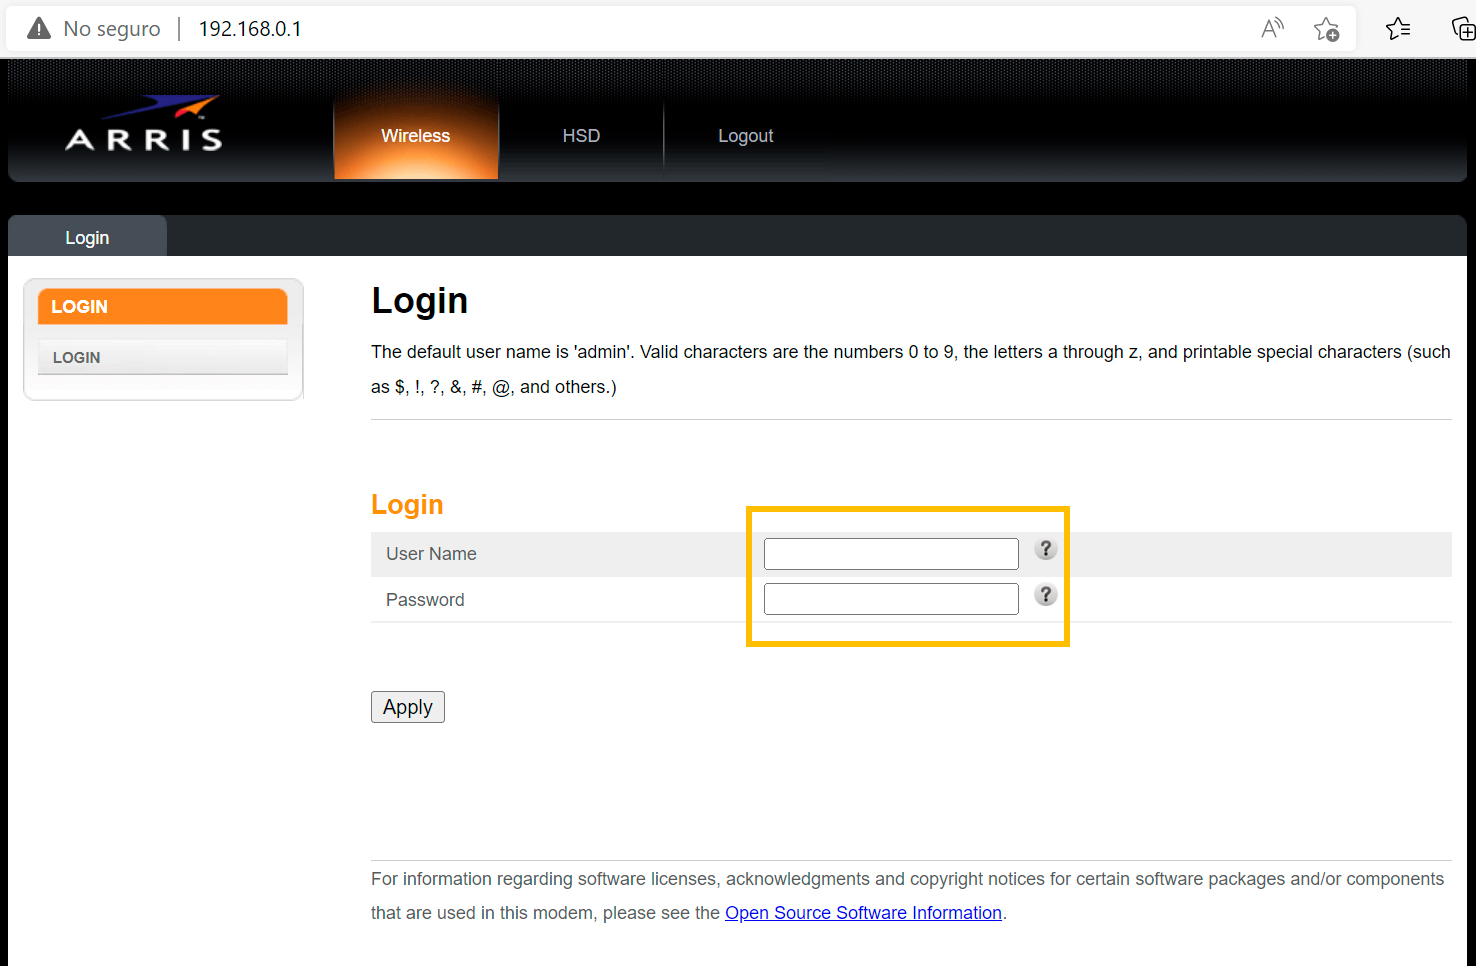The width and height of the screenshot is (1476, 966).
Task: Add this page to favorites star icon
Action: click(x=1326, y=29)
